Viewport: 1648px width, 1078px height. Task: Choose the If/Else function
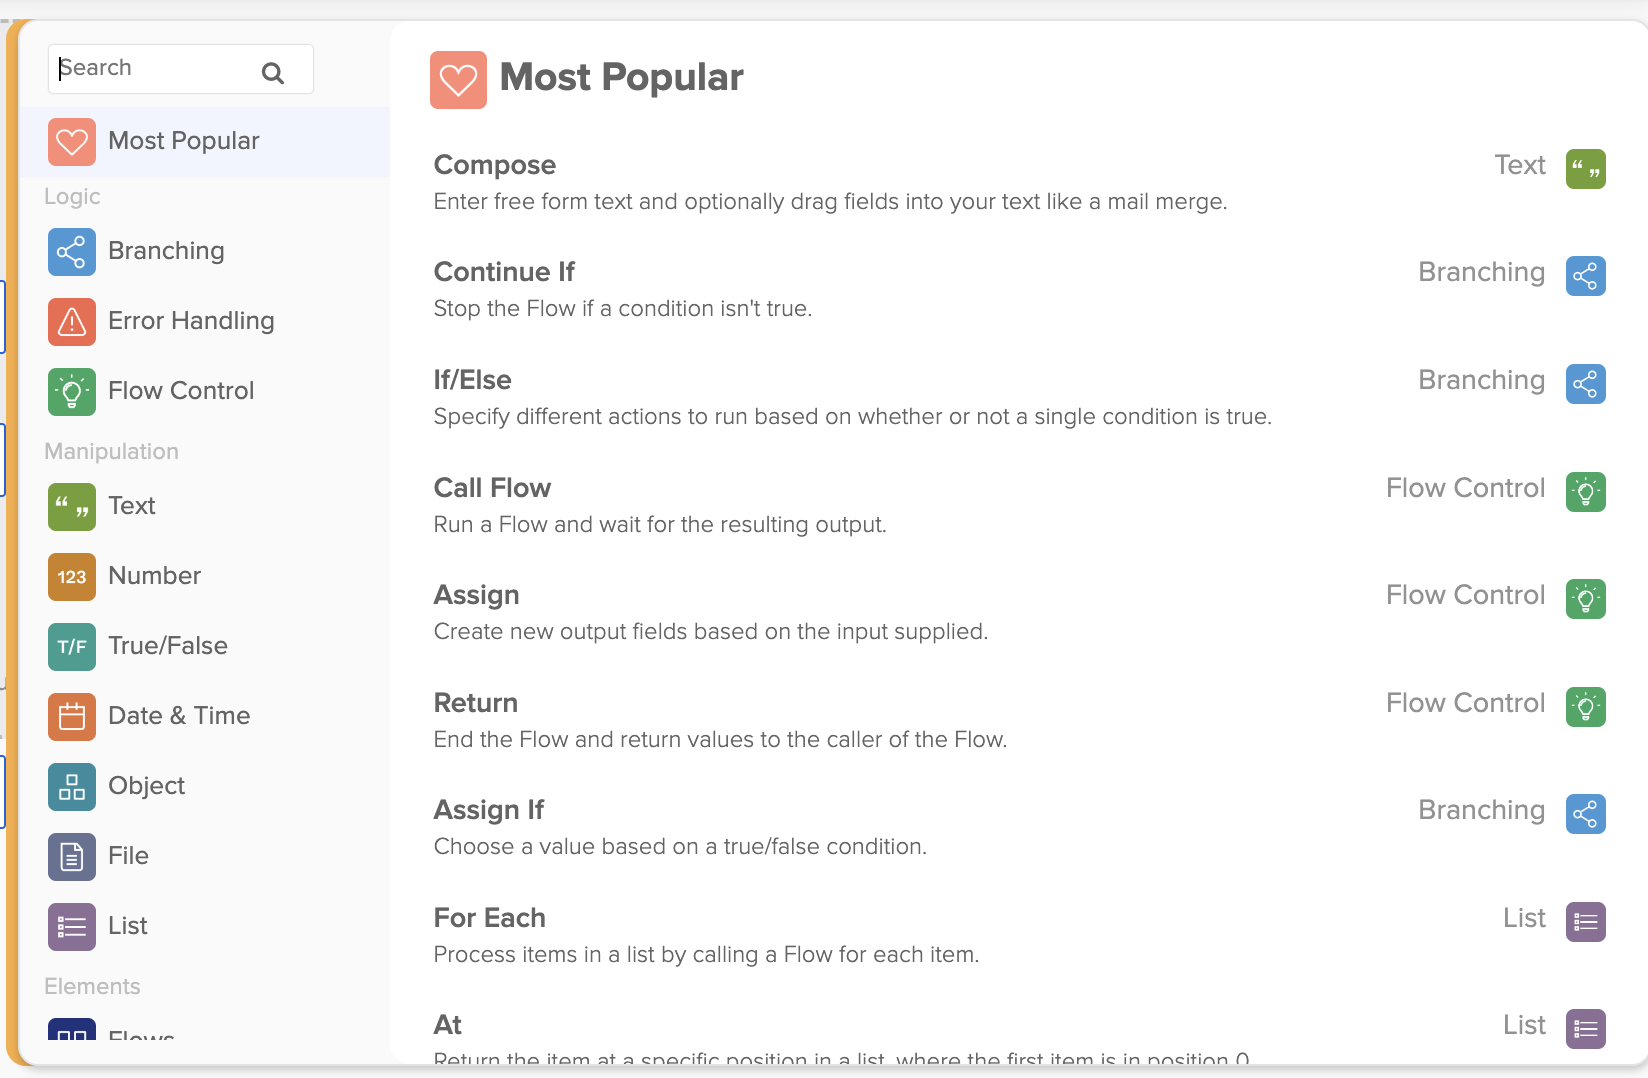click(472, 380)
